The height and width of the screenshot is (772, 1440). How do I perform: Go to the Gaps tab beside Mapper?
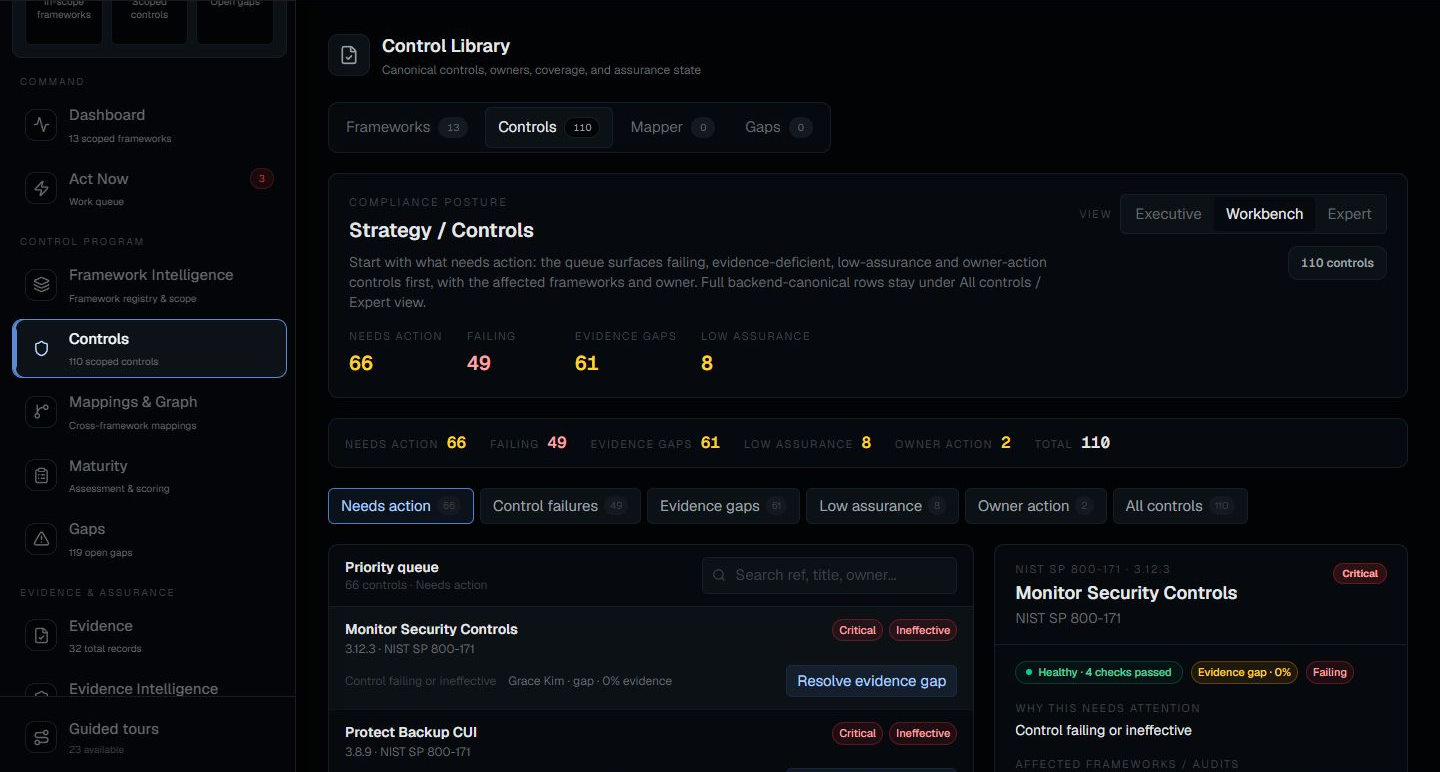[x=778, y=127]
